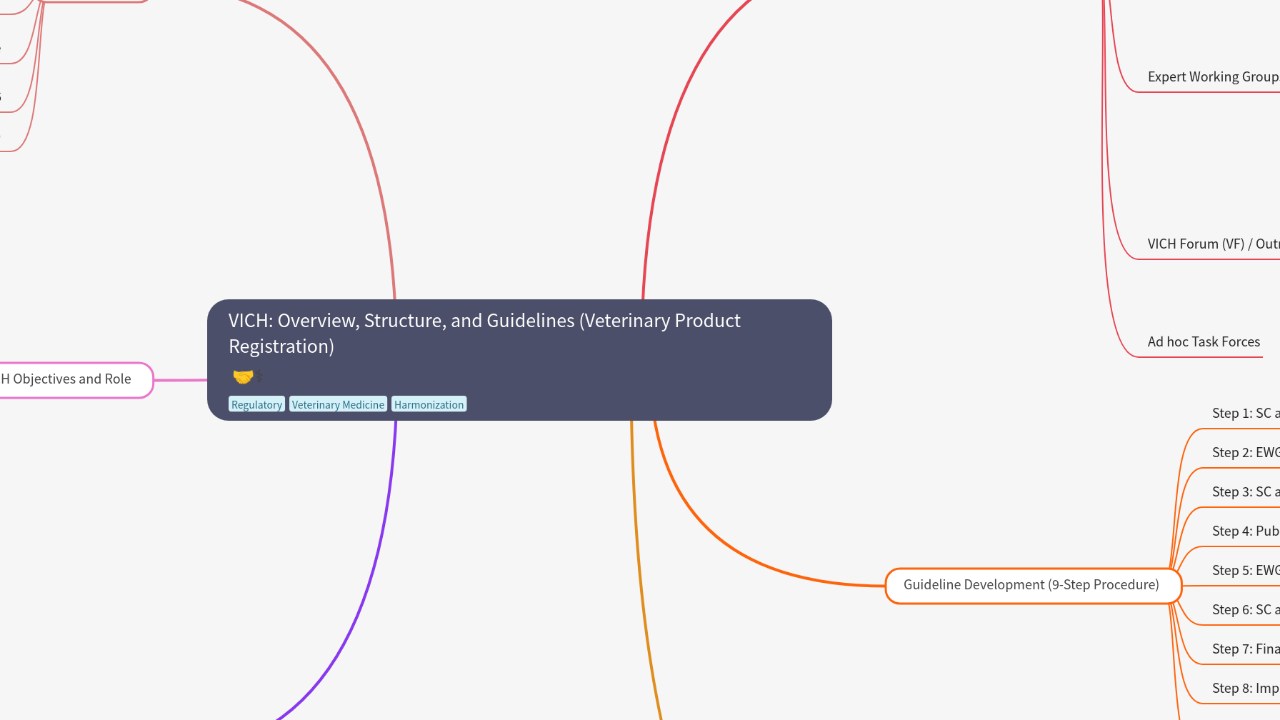This screenshot has width=1280, height=720.
Task: Select Step 8 implementation item
Action: click(1245, 688)
